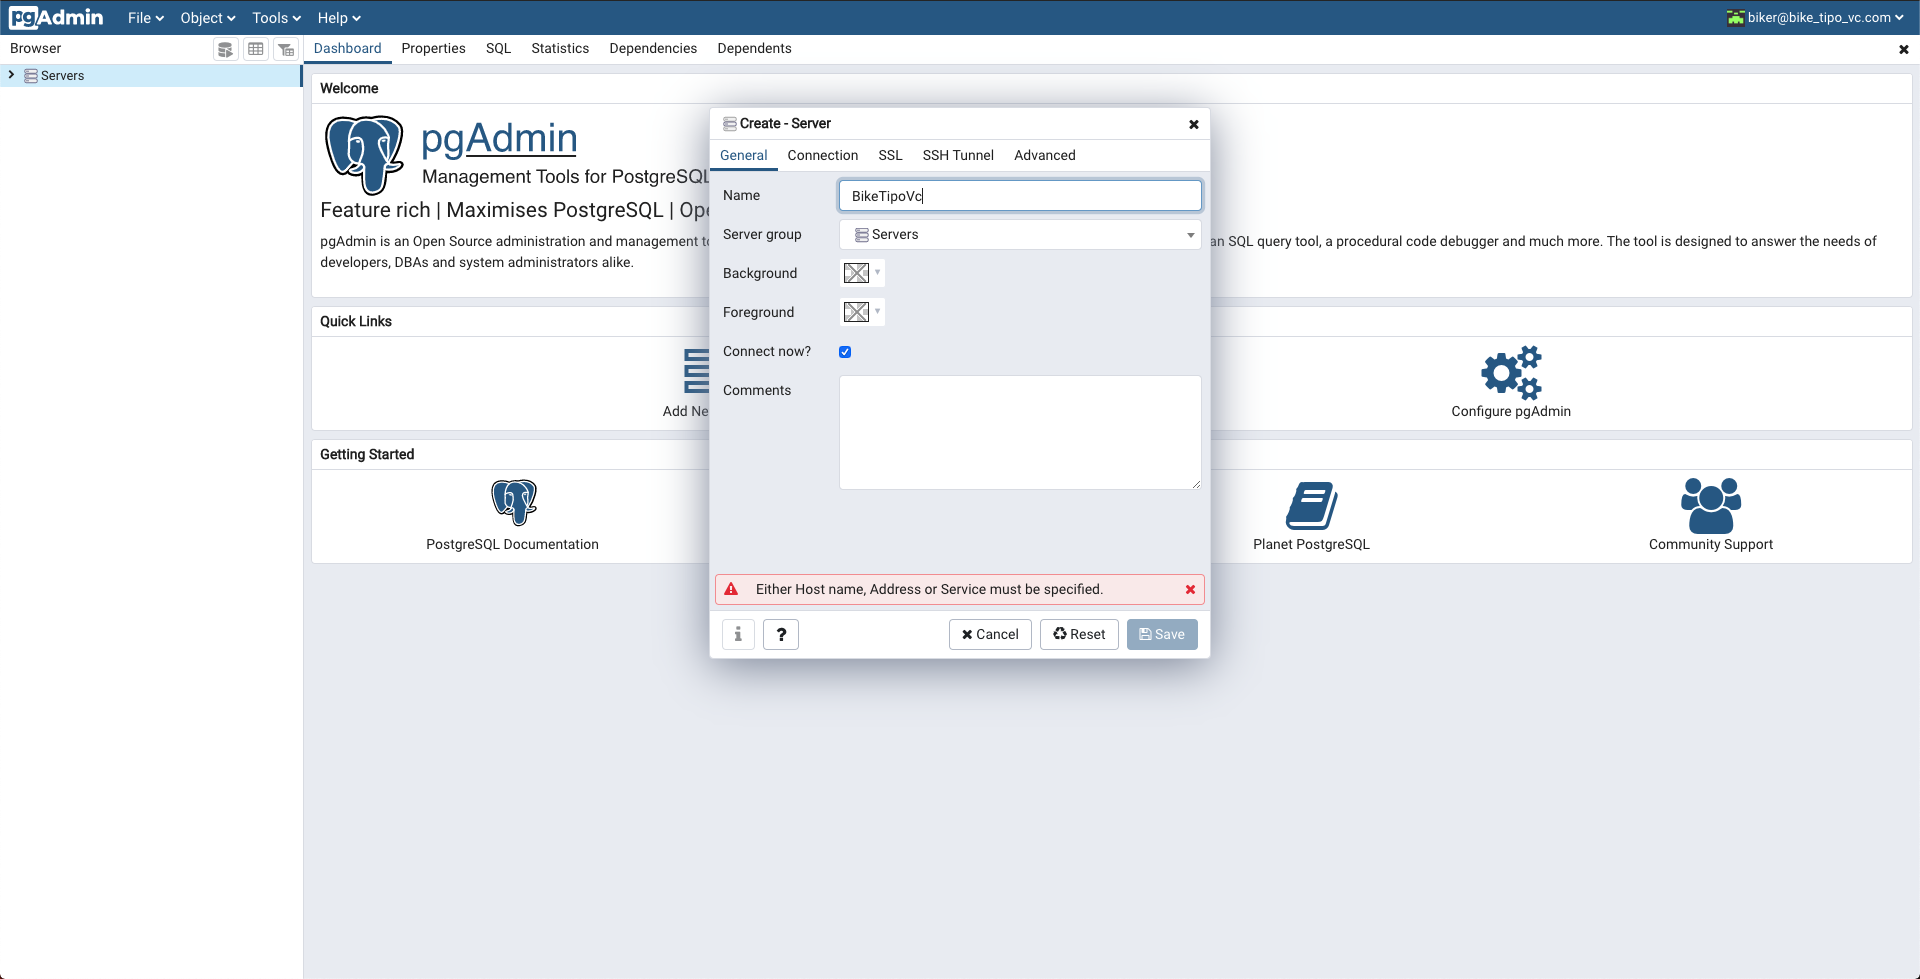Open the Object menu

point(208,18)
